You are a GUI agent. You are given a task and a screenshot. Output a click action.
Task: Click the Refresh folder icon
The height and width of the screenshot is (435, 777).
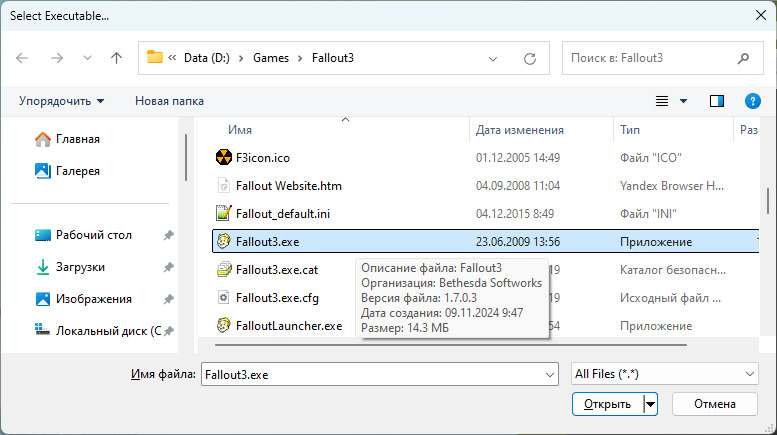(x=529, y=58)
